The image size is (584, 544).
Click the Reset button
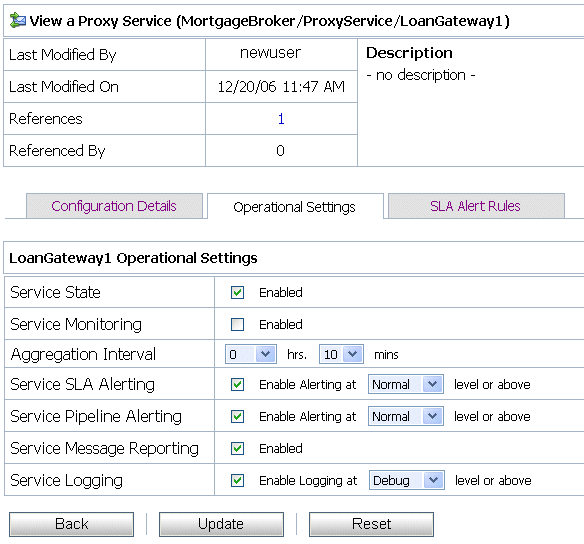click(371, 524)
